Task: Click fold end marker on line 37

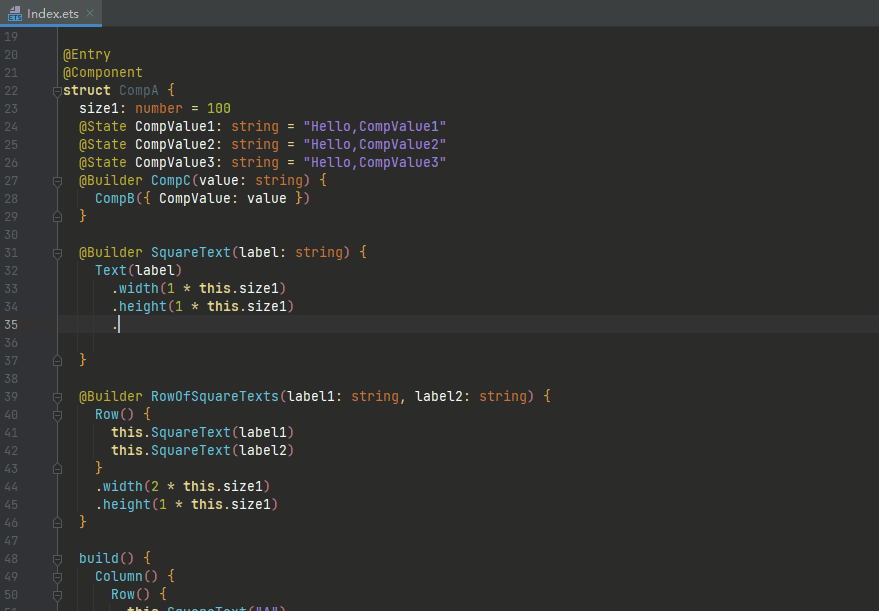Action: [x=57, y=360]
